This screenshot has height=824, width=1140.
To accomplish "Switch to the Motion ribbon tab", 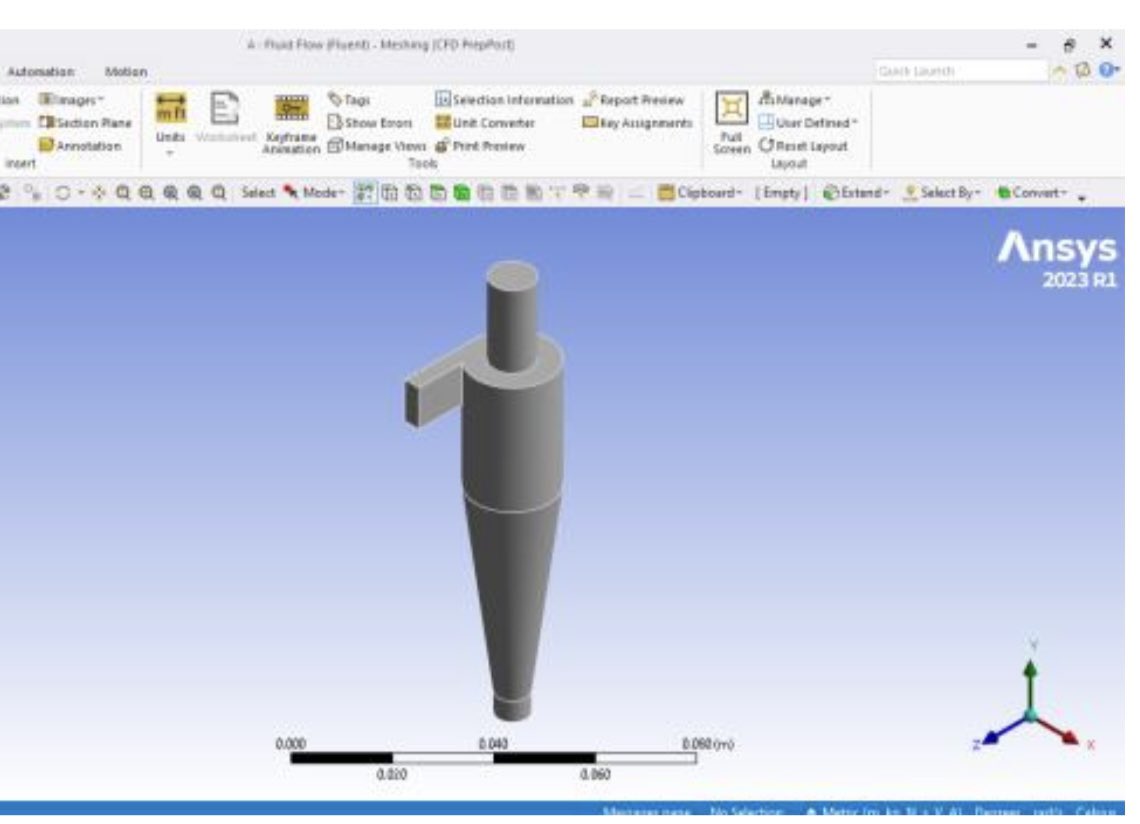I will point(126,71).
